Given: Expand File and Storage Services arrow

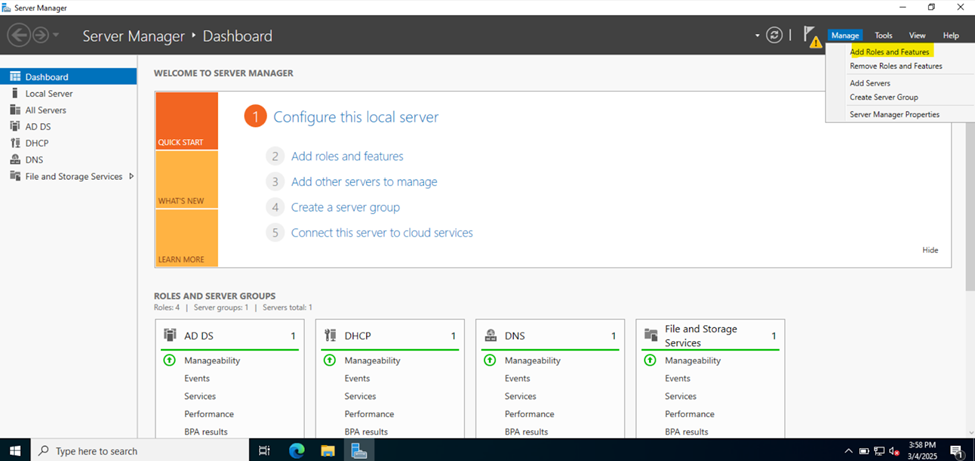Looking at the screenshot, I should (131, 176).
